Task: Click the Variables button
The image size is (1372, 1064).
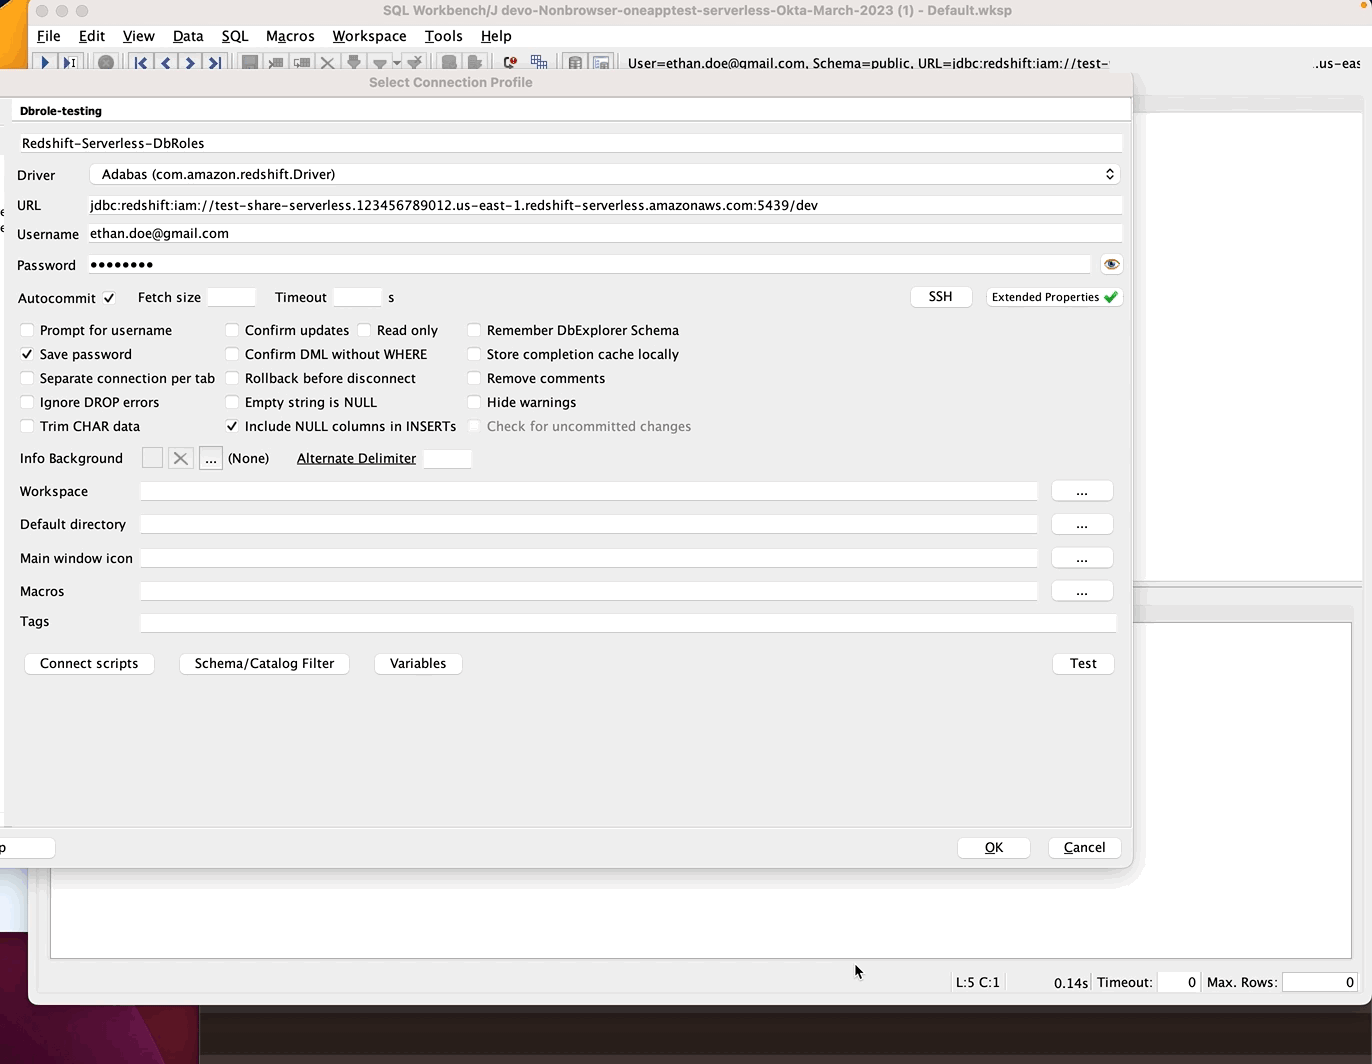Action: 418,663
